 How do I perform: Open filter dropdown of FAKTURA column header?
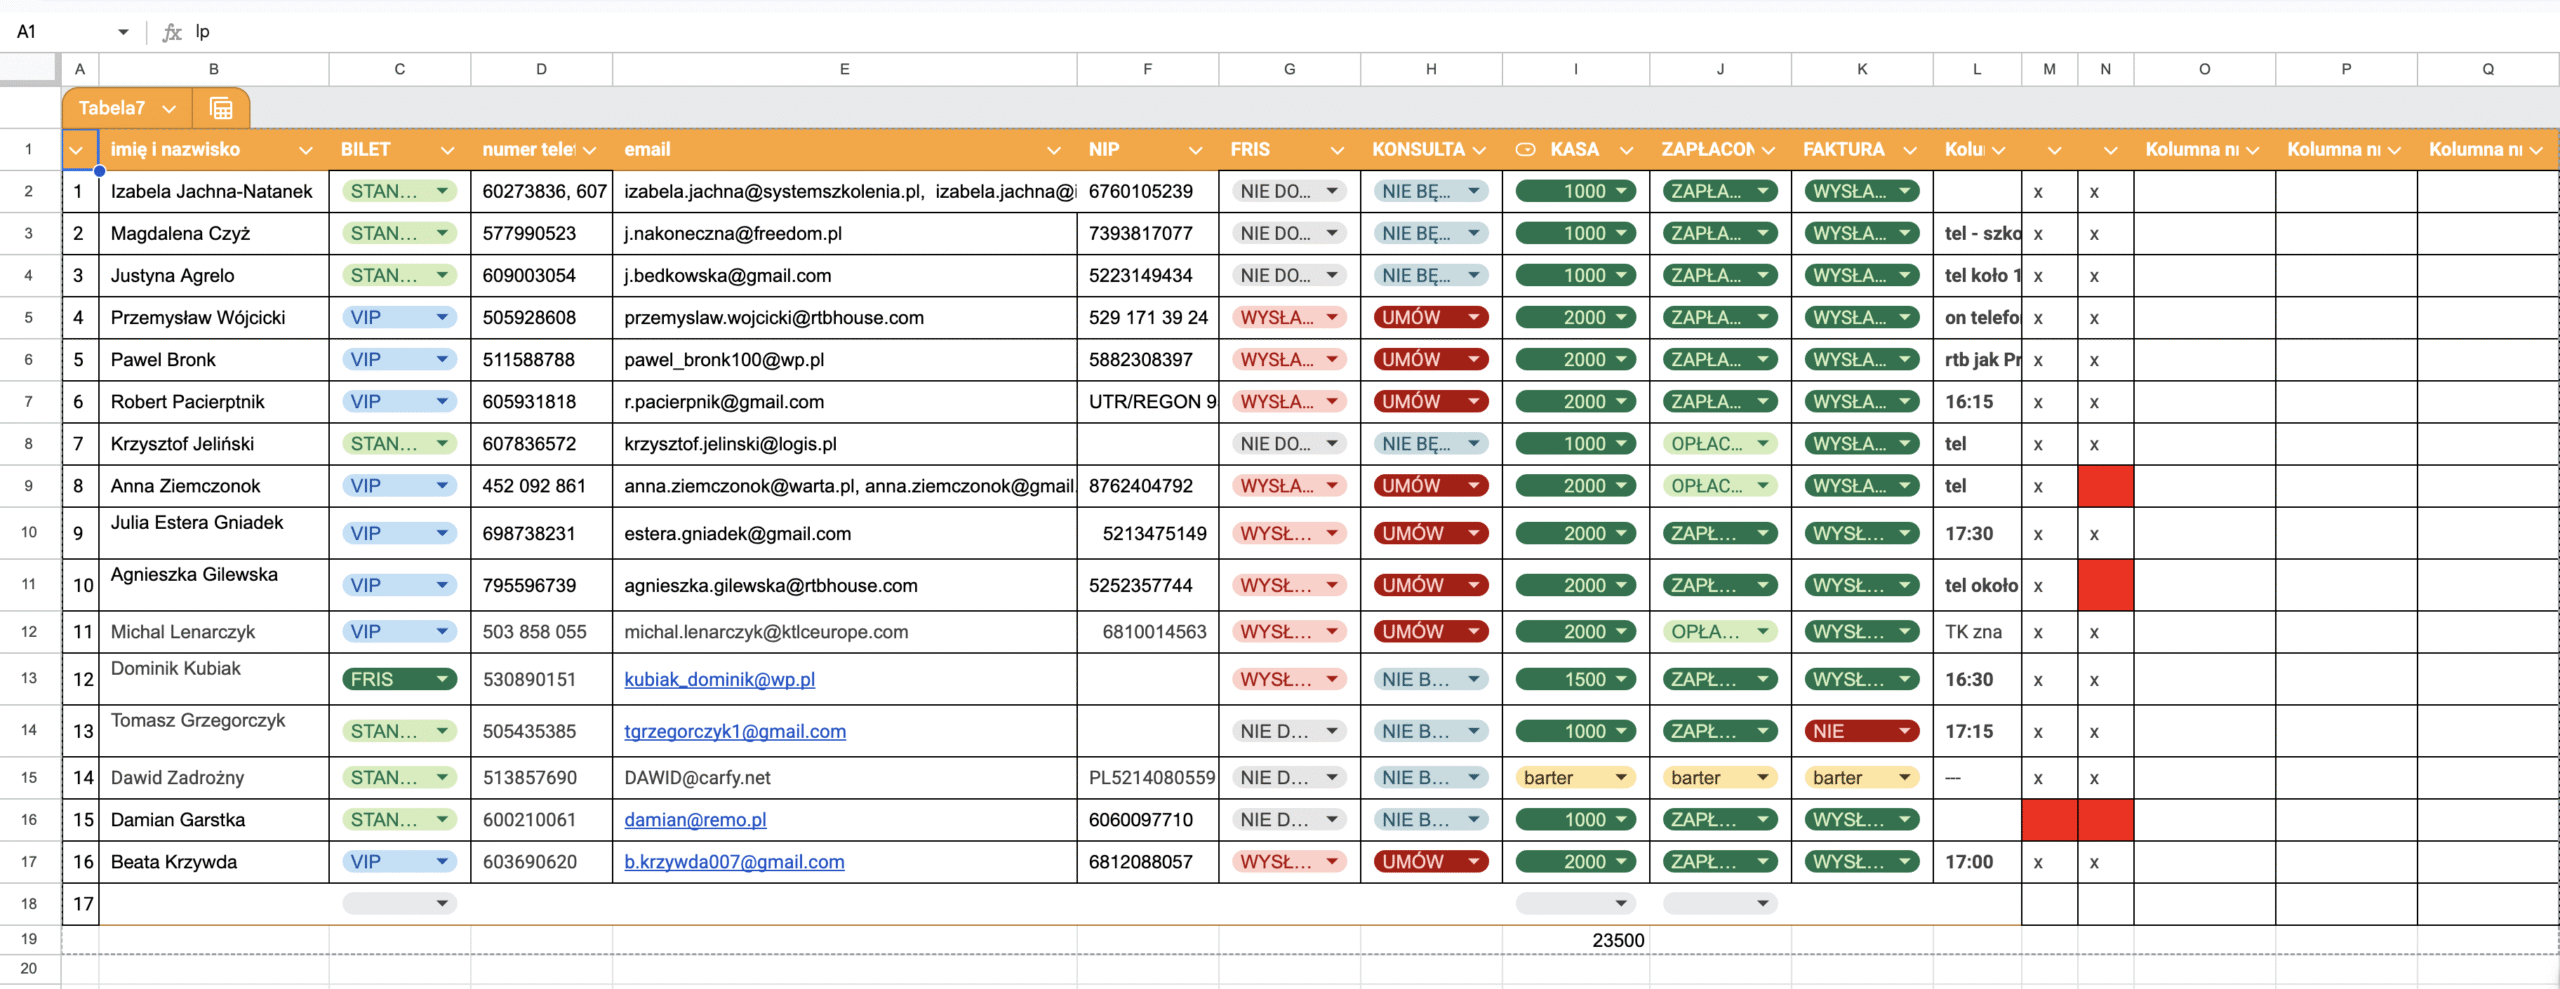(1910, 150)
